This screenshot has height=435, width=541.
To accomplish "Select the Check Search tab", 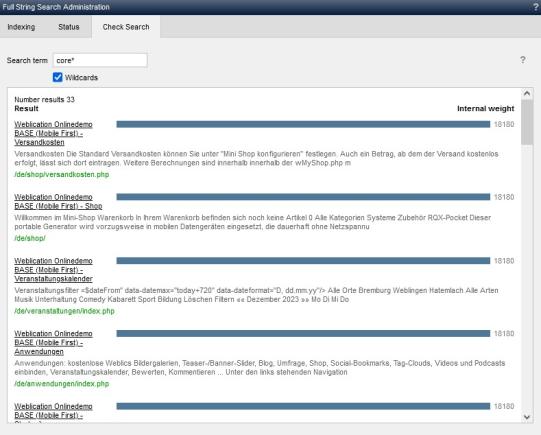I will (x=126, y=27).
